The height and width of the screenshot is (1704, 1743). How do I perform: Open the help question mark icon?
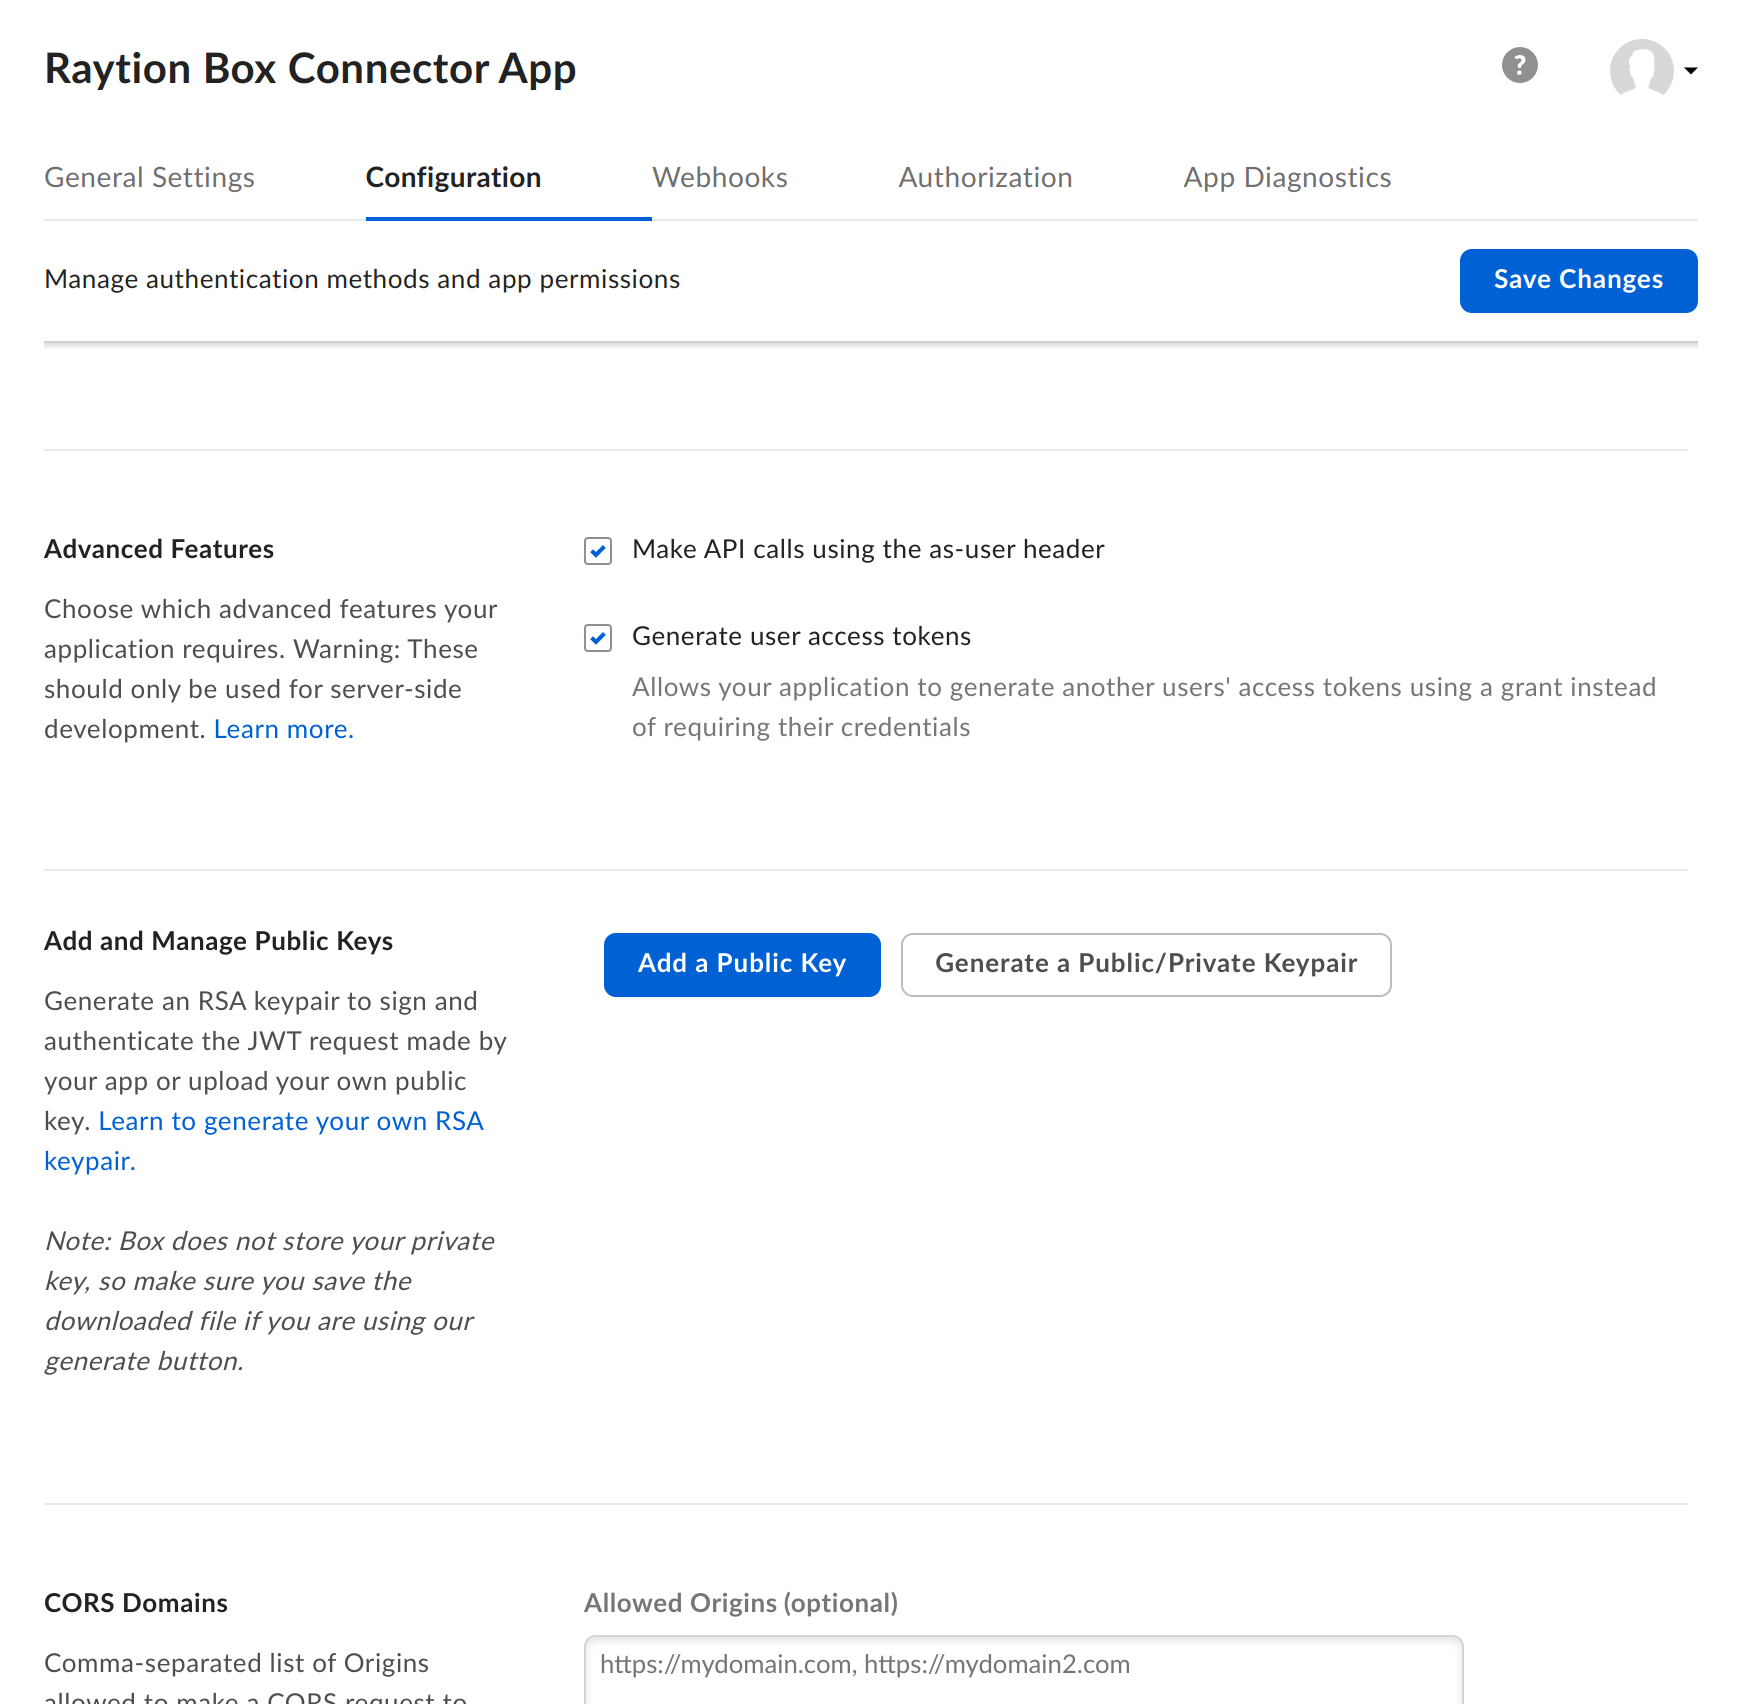click(x=1518, y=66)
